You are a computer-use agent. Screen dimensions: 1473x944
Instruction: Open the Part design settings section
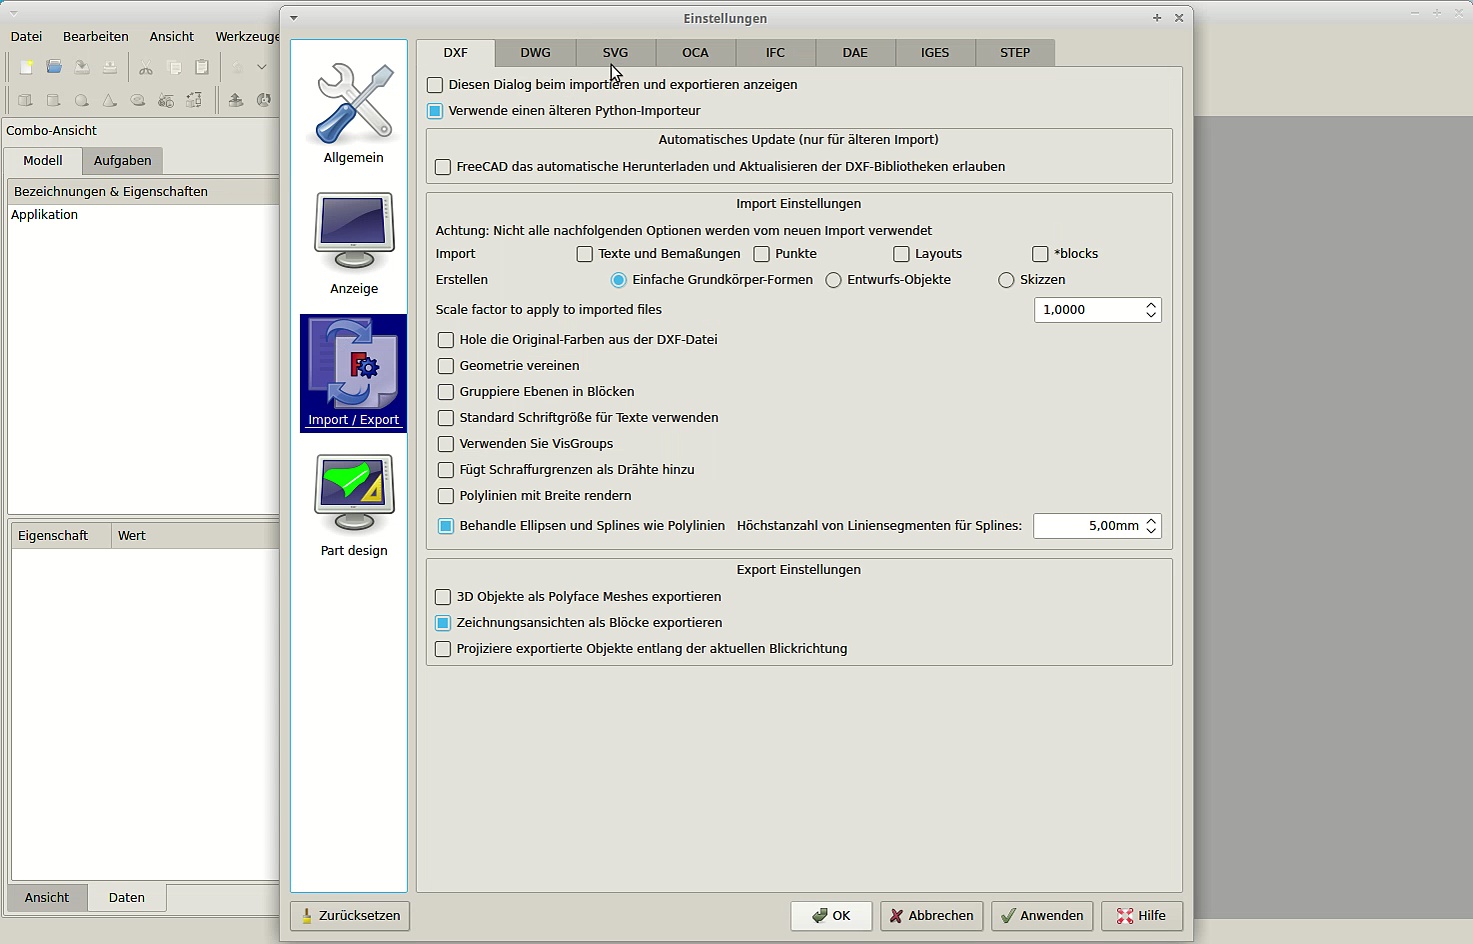(x=353, y=505)
